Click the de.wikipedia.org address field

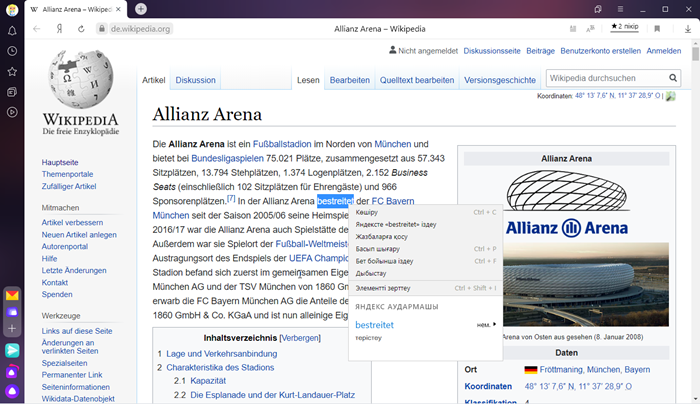click(x=140, y=29)
